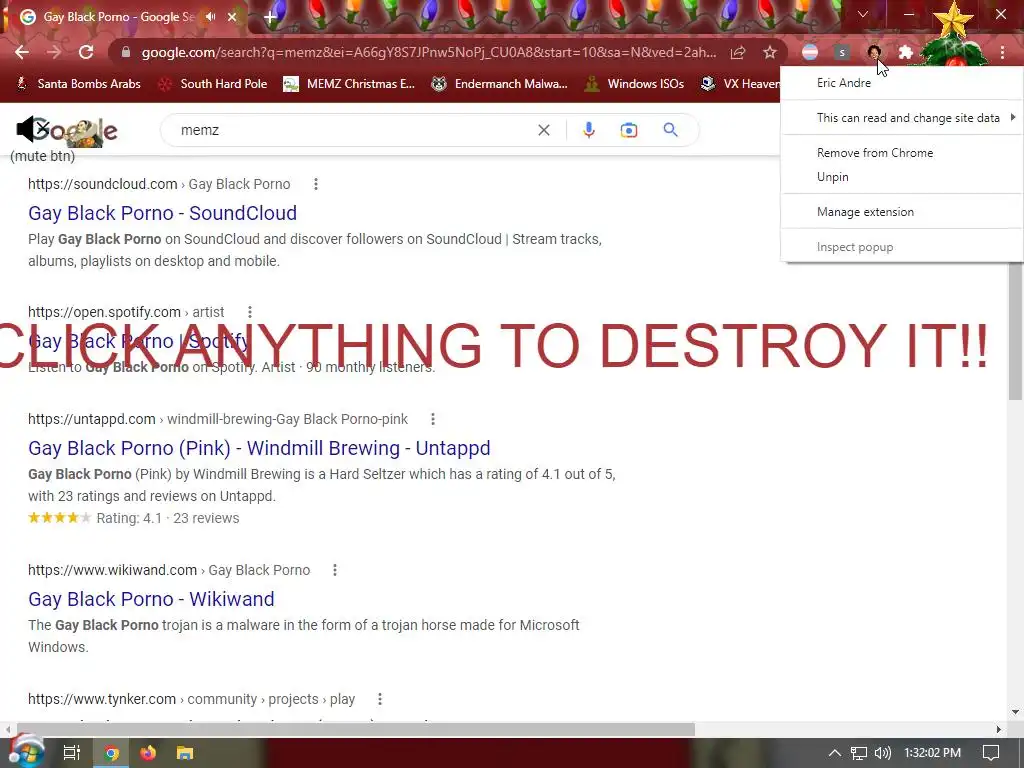1024x768 pixels.
Task: Search by image with the camera icon
Action: coord(628,130)
